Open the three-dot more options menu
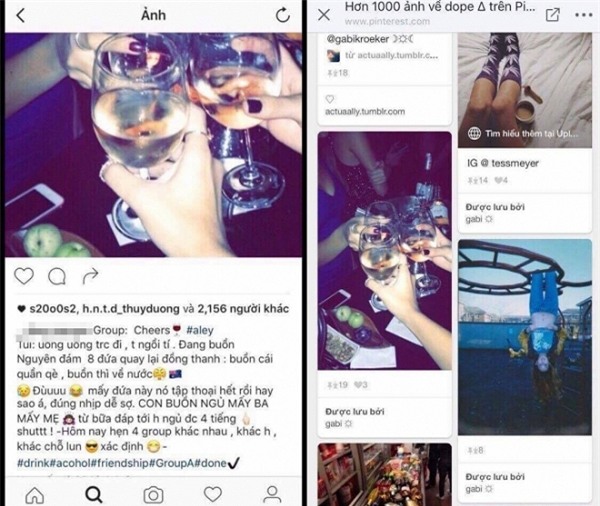 click(x=584, y=15)
